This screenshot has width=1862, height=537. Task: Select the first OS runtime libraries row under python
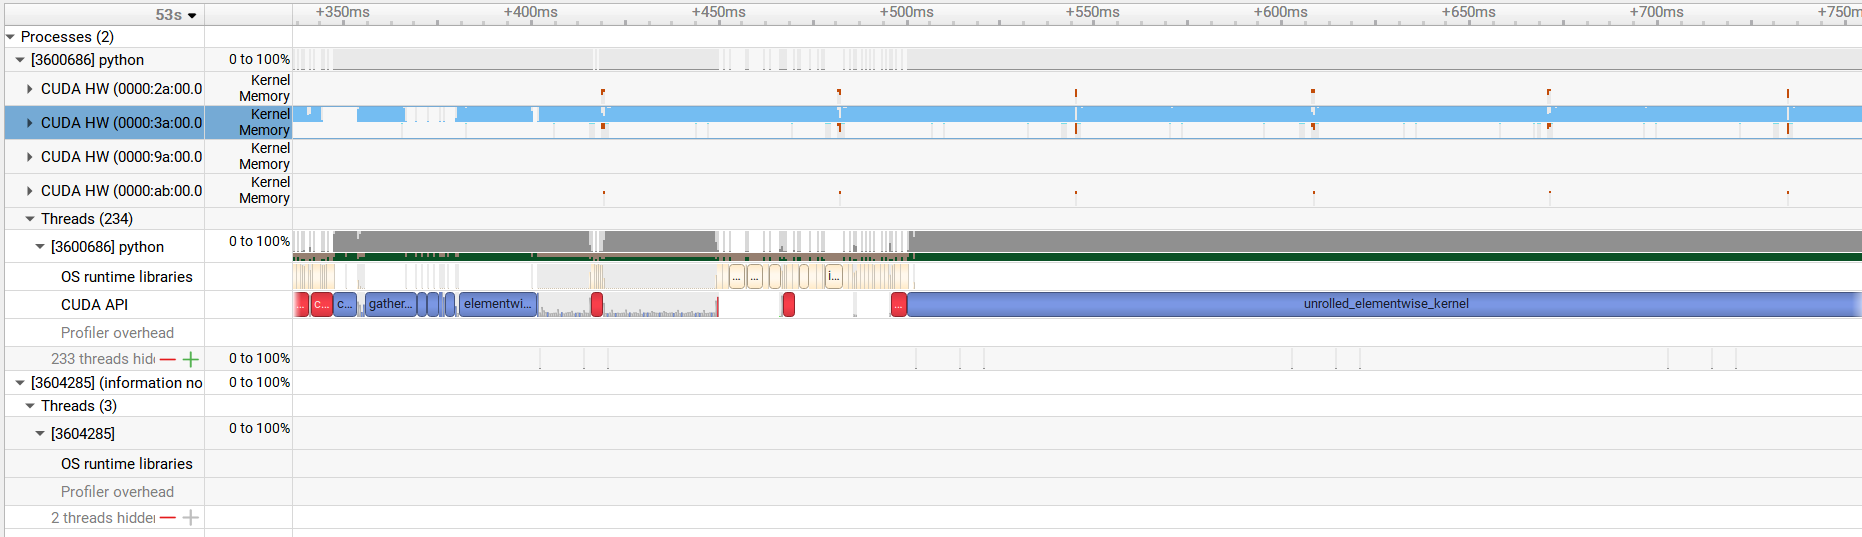(126, 277)
